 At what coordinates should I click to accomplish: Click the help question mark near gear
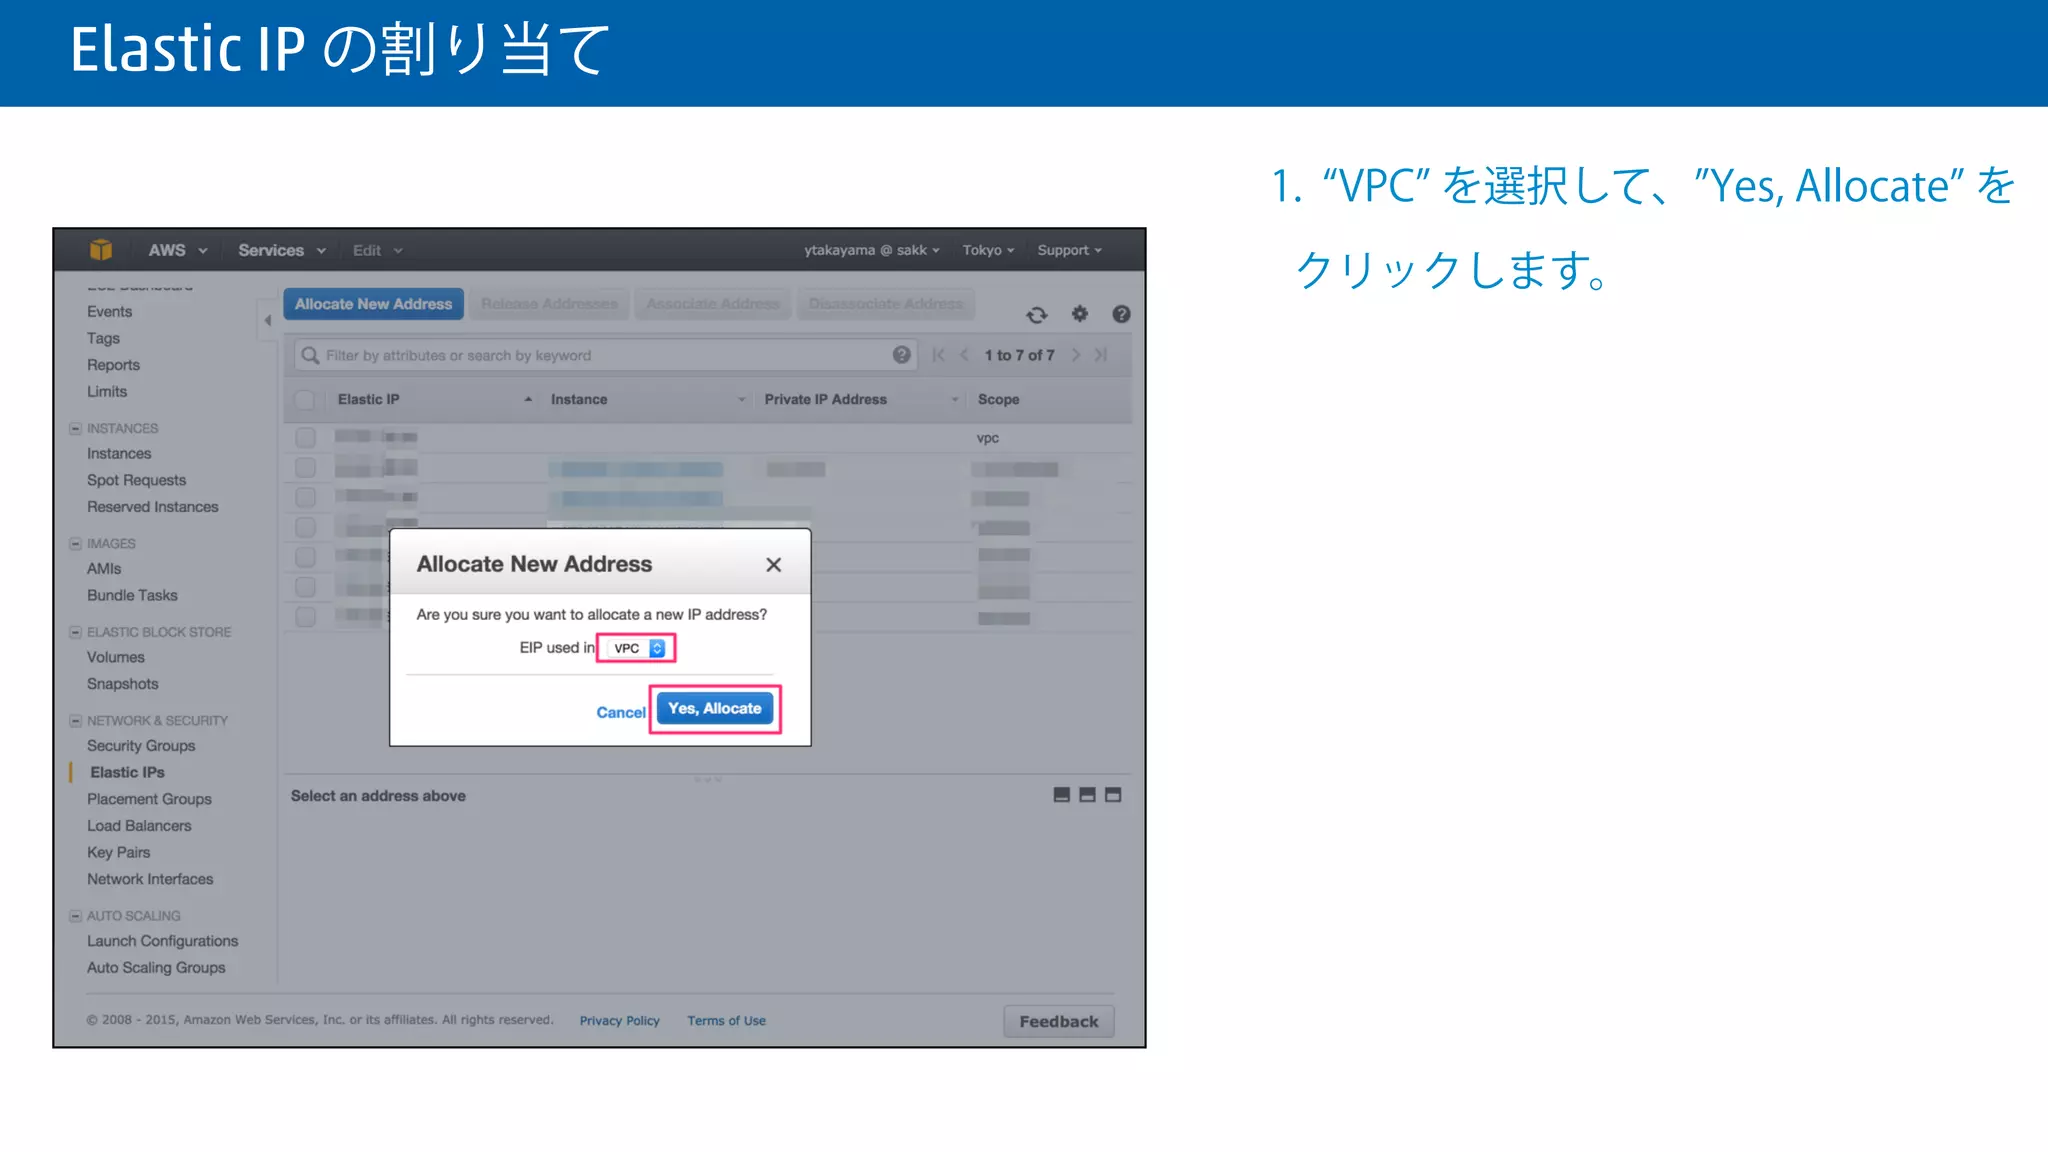1122,314
